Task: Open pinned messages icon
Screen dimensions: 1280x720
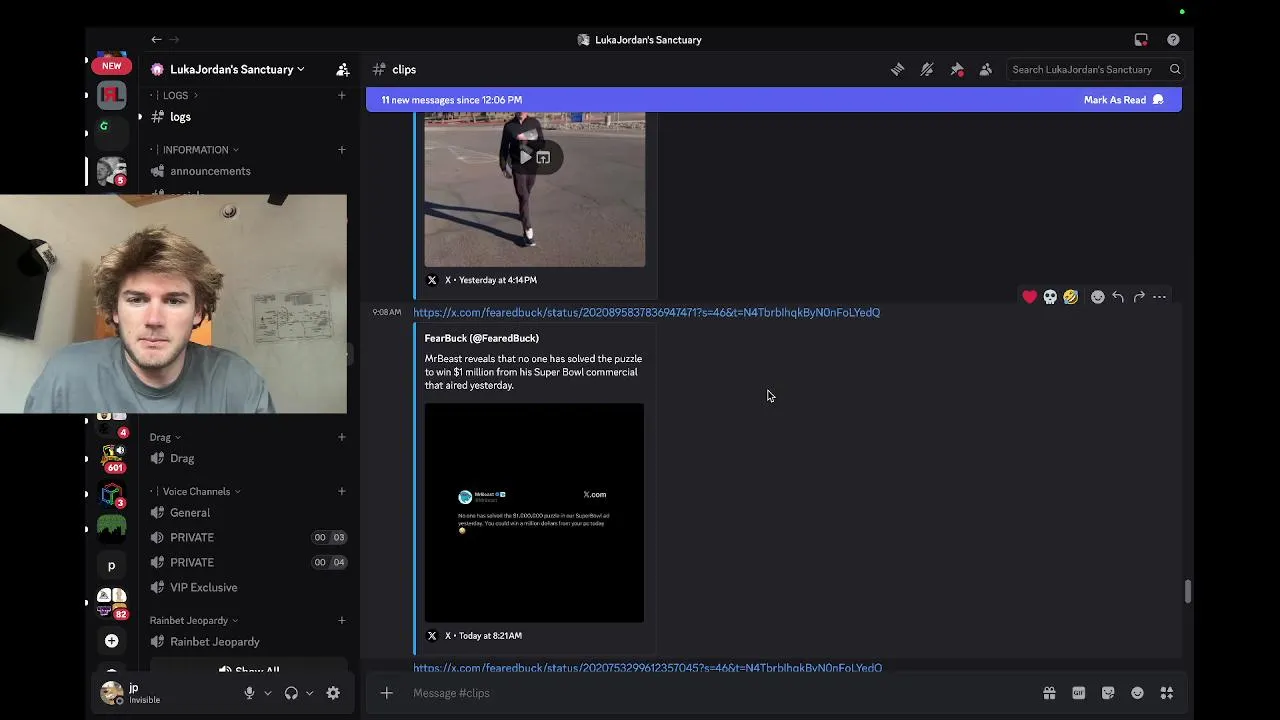Action: (957, 69)
